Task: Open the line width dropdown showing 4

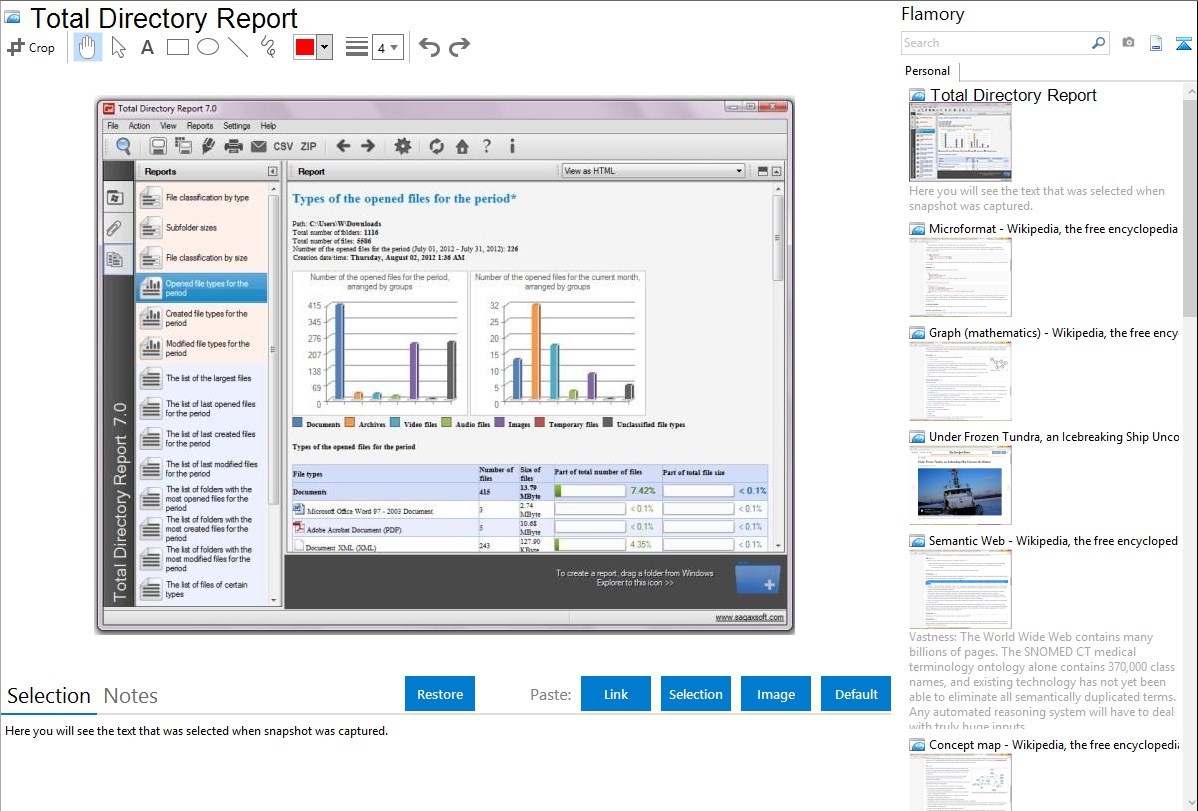Action: (387, 48)
